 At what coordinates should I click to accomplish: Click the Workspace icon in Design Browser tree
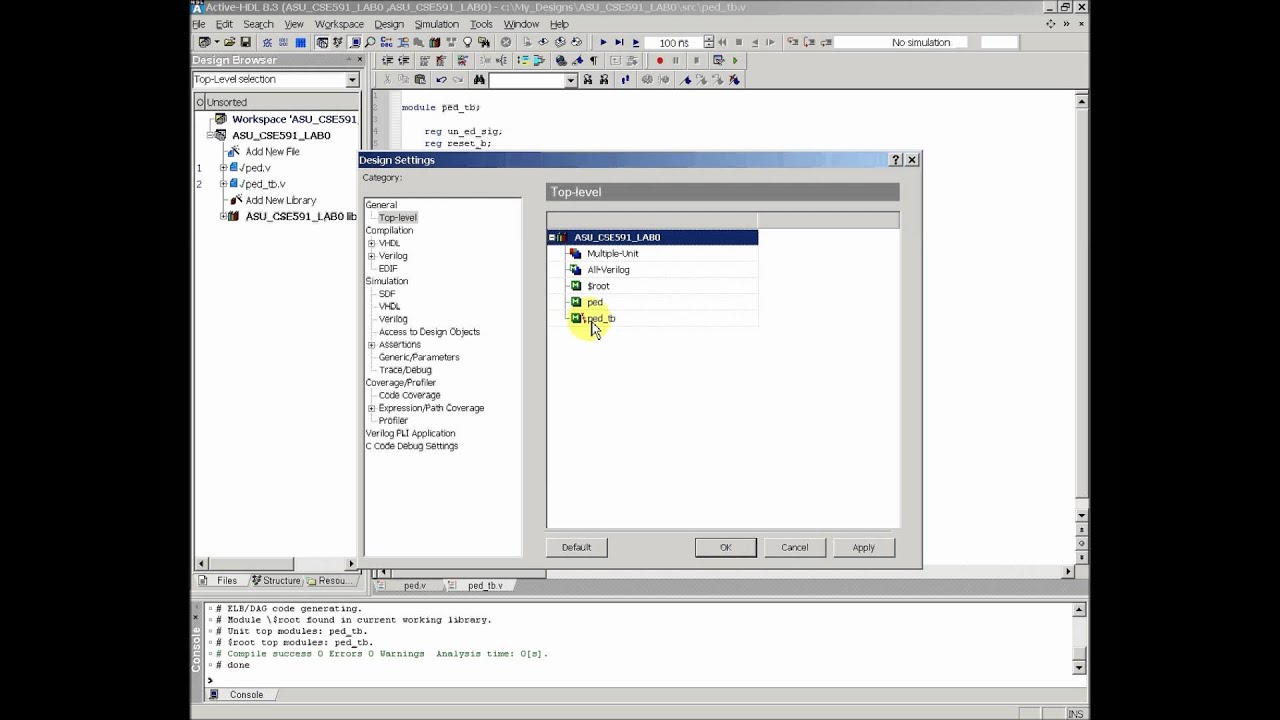coord(221,119)
